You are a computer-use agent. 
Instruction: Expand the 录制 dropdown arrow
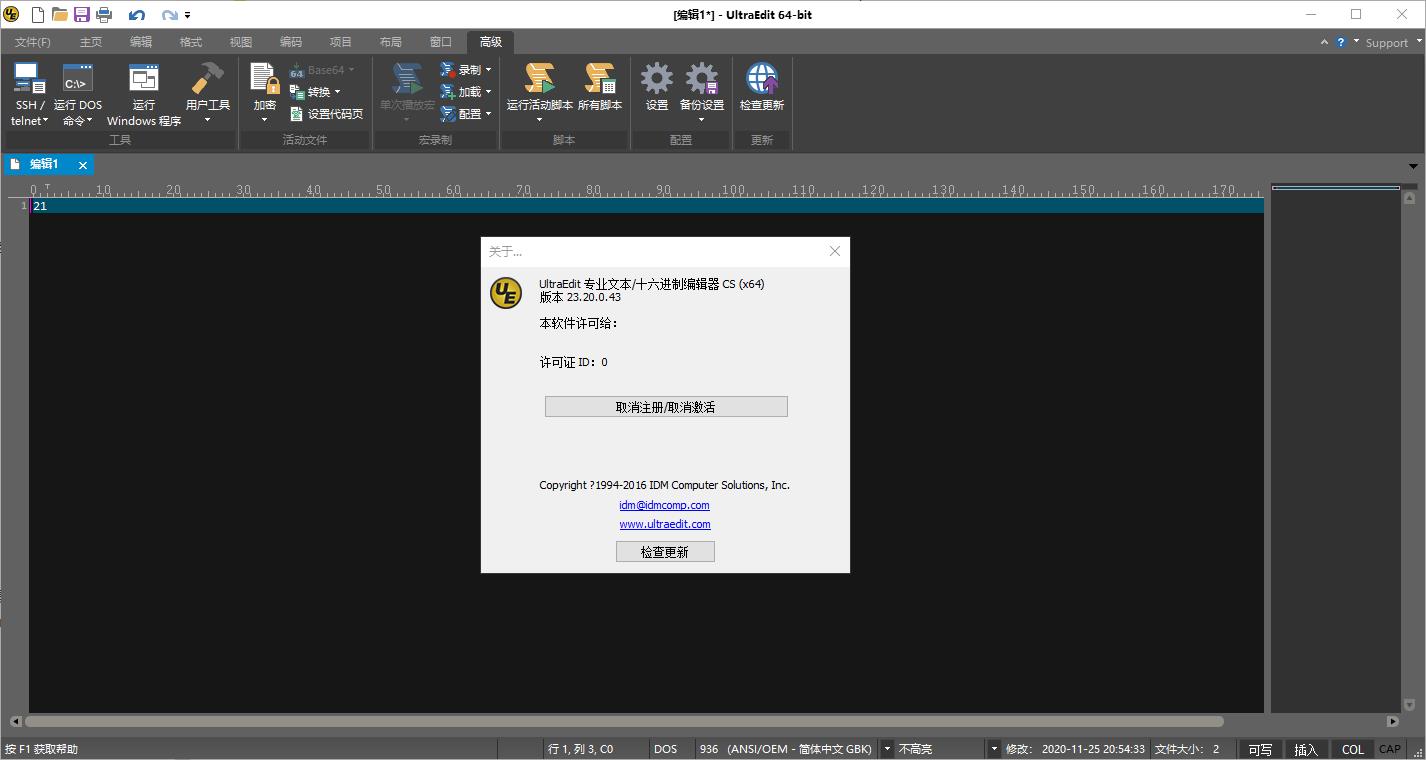coord(488,70)
